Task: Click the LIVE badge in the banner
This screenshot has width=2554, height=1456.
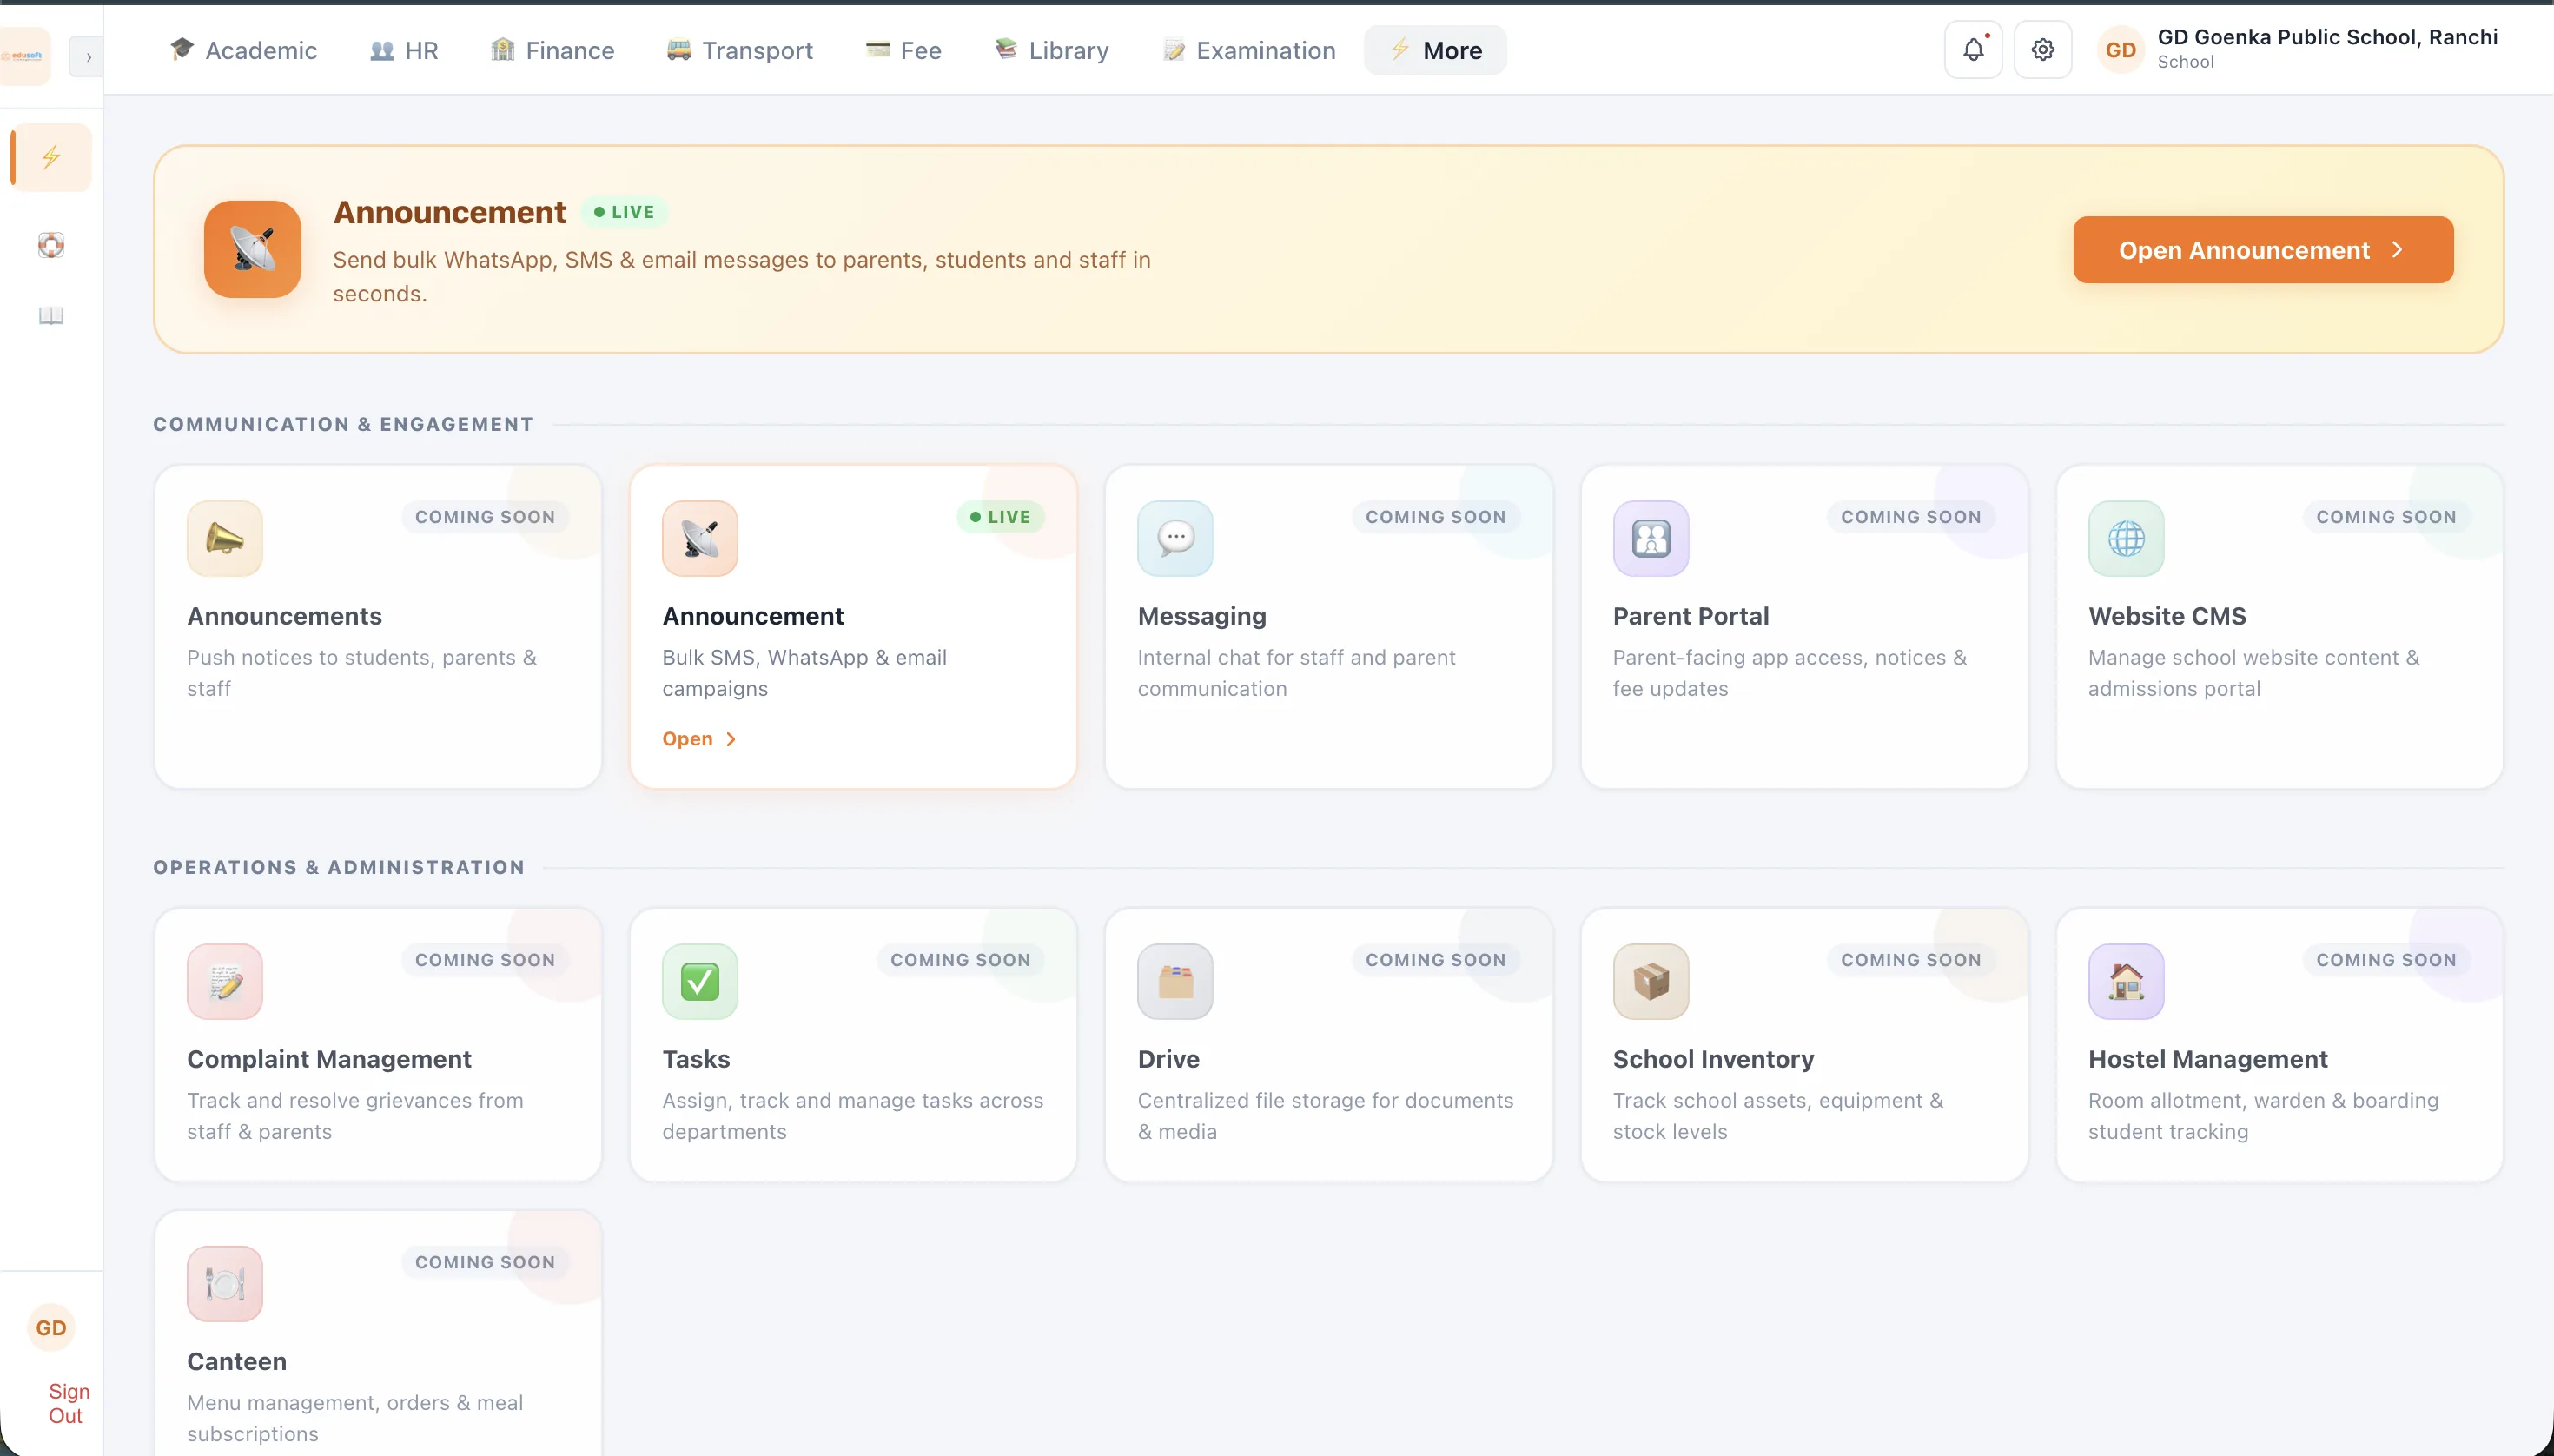Action: [x=624, y=212]
